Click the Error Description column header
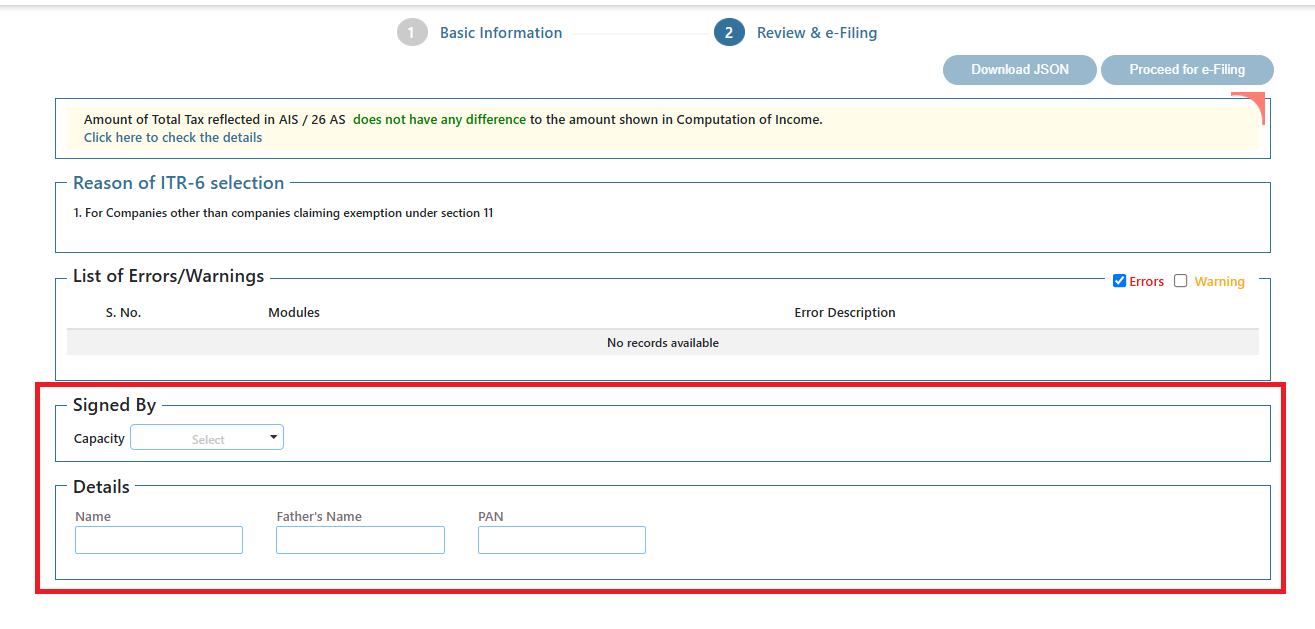The width and height of the screenshot is (1315, 629). pyautogui.click(x=845, y=313)
